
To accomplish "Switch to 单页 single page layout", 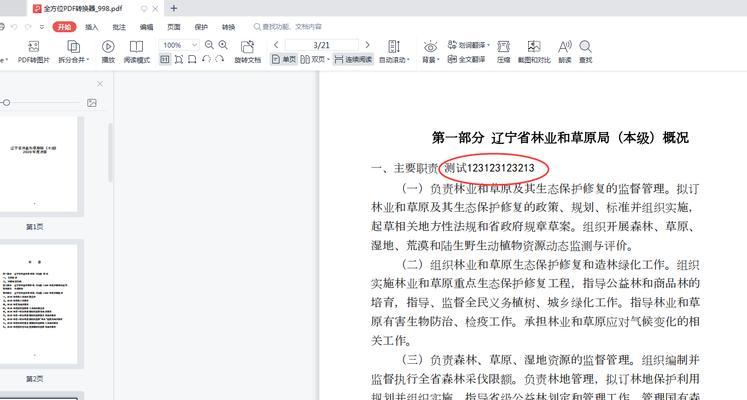I will click(x=284, y=60).
